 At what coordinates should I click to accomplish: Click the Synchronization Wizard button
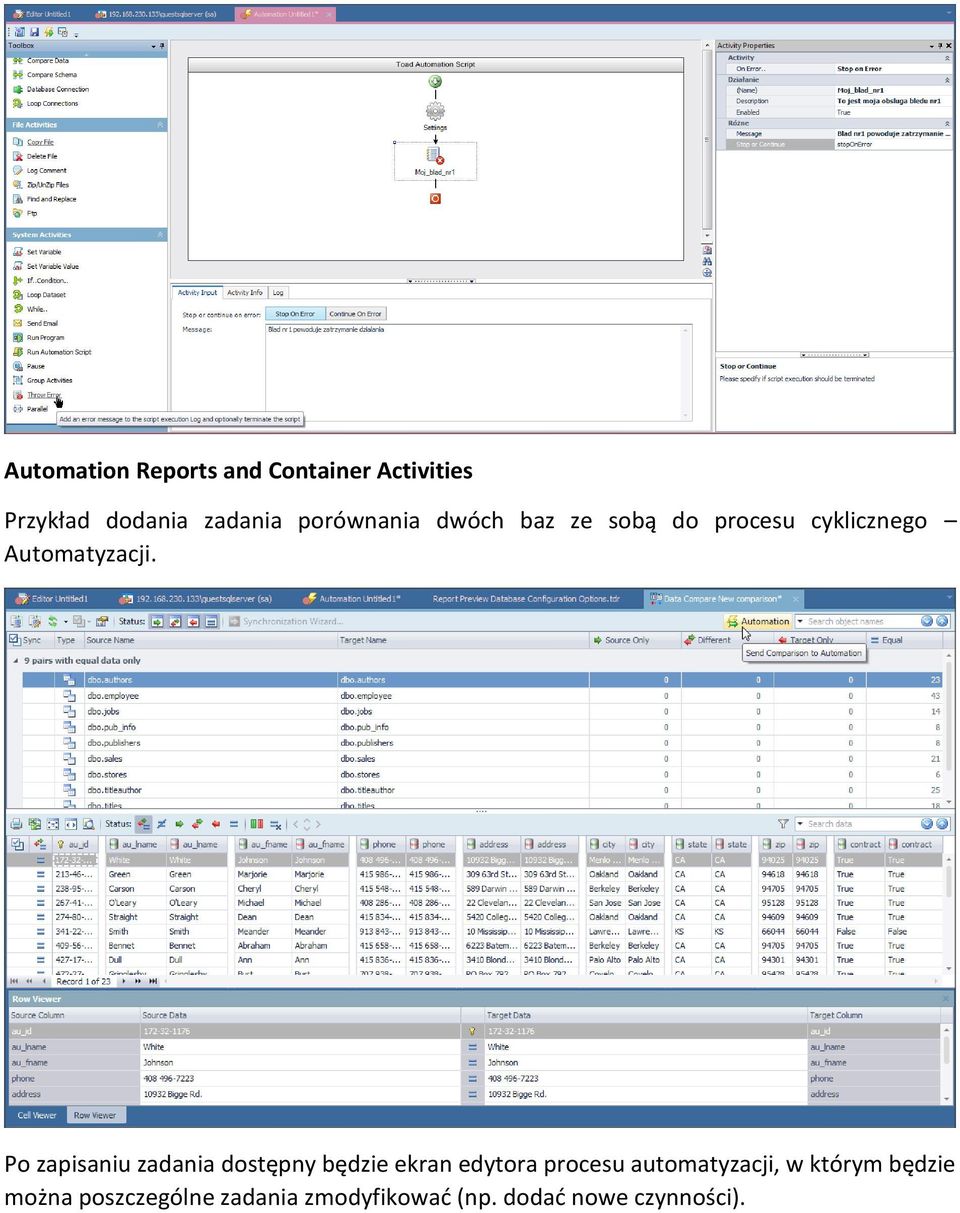point(285,622)
